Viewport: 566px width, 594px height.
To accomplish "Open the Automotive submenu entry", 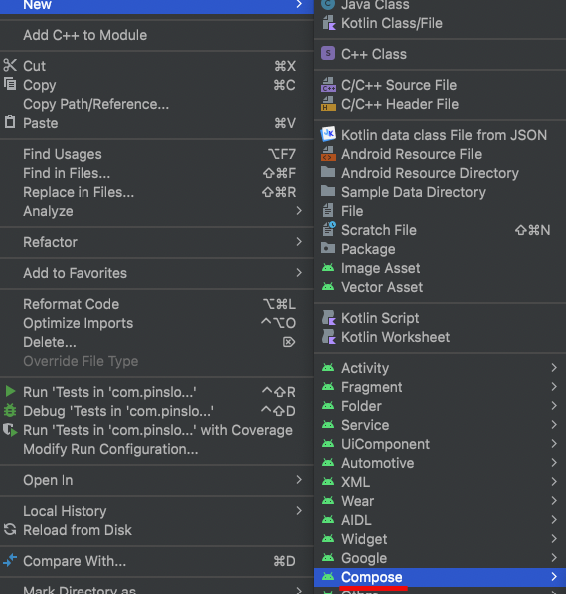I will coord(440,463).
